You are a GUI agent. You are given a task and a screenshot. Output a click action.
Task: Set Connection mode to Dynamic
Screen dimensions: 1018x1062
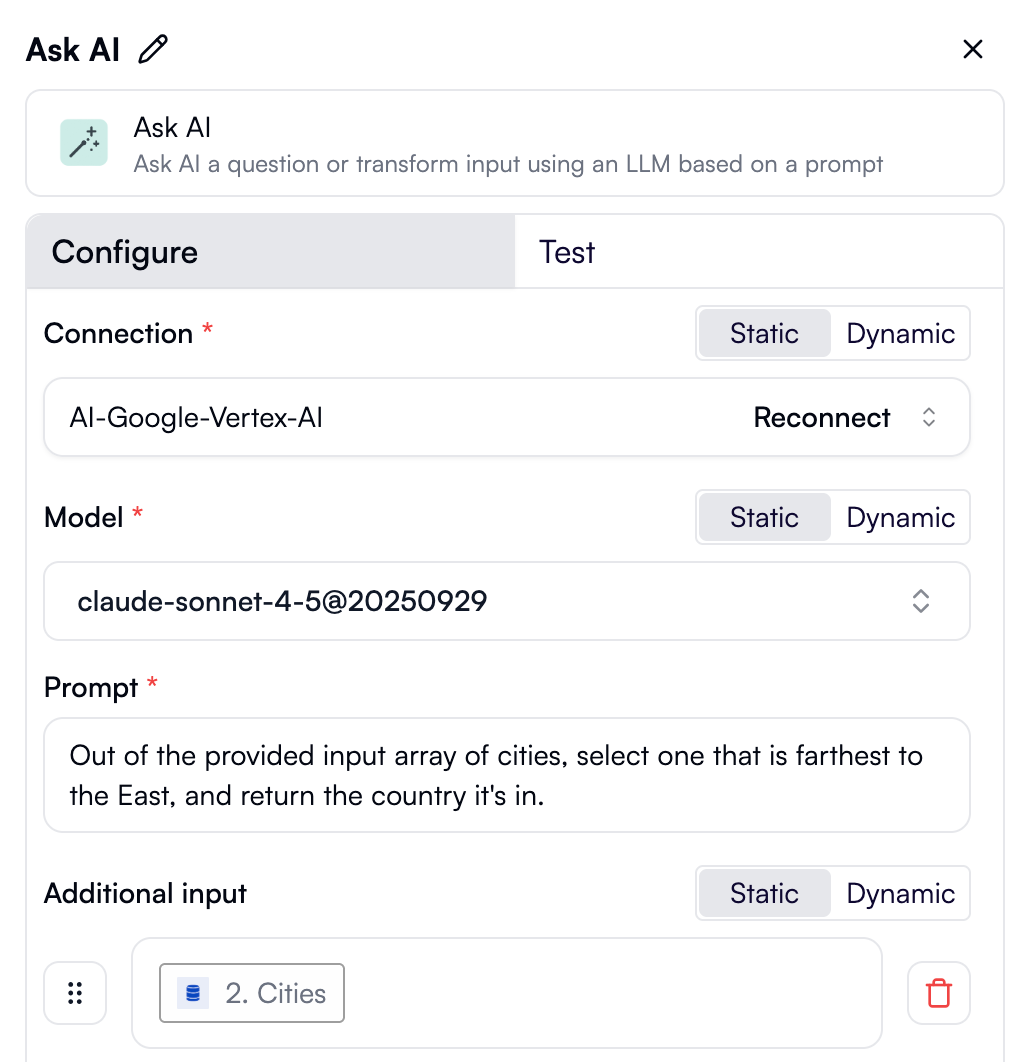pos(899,333)
